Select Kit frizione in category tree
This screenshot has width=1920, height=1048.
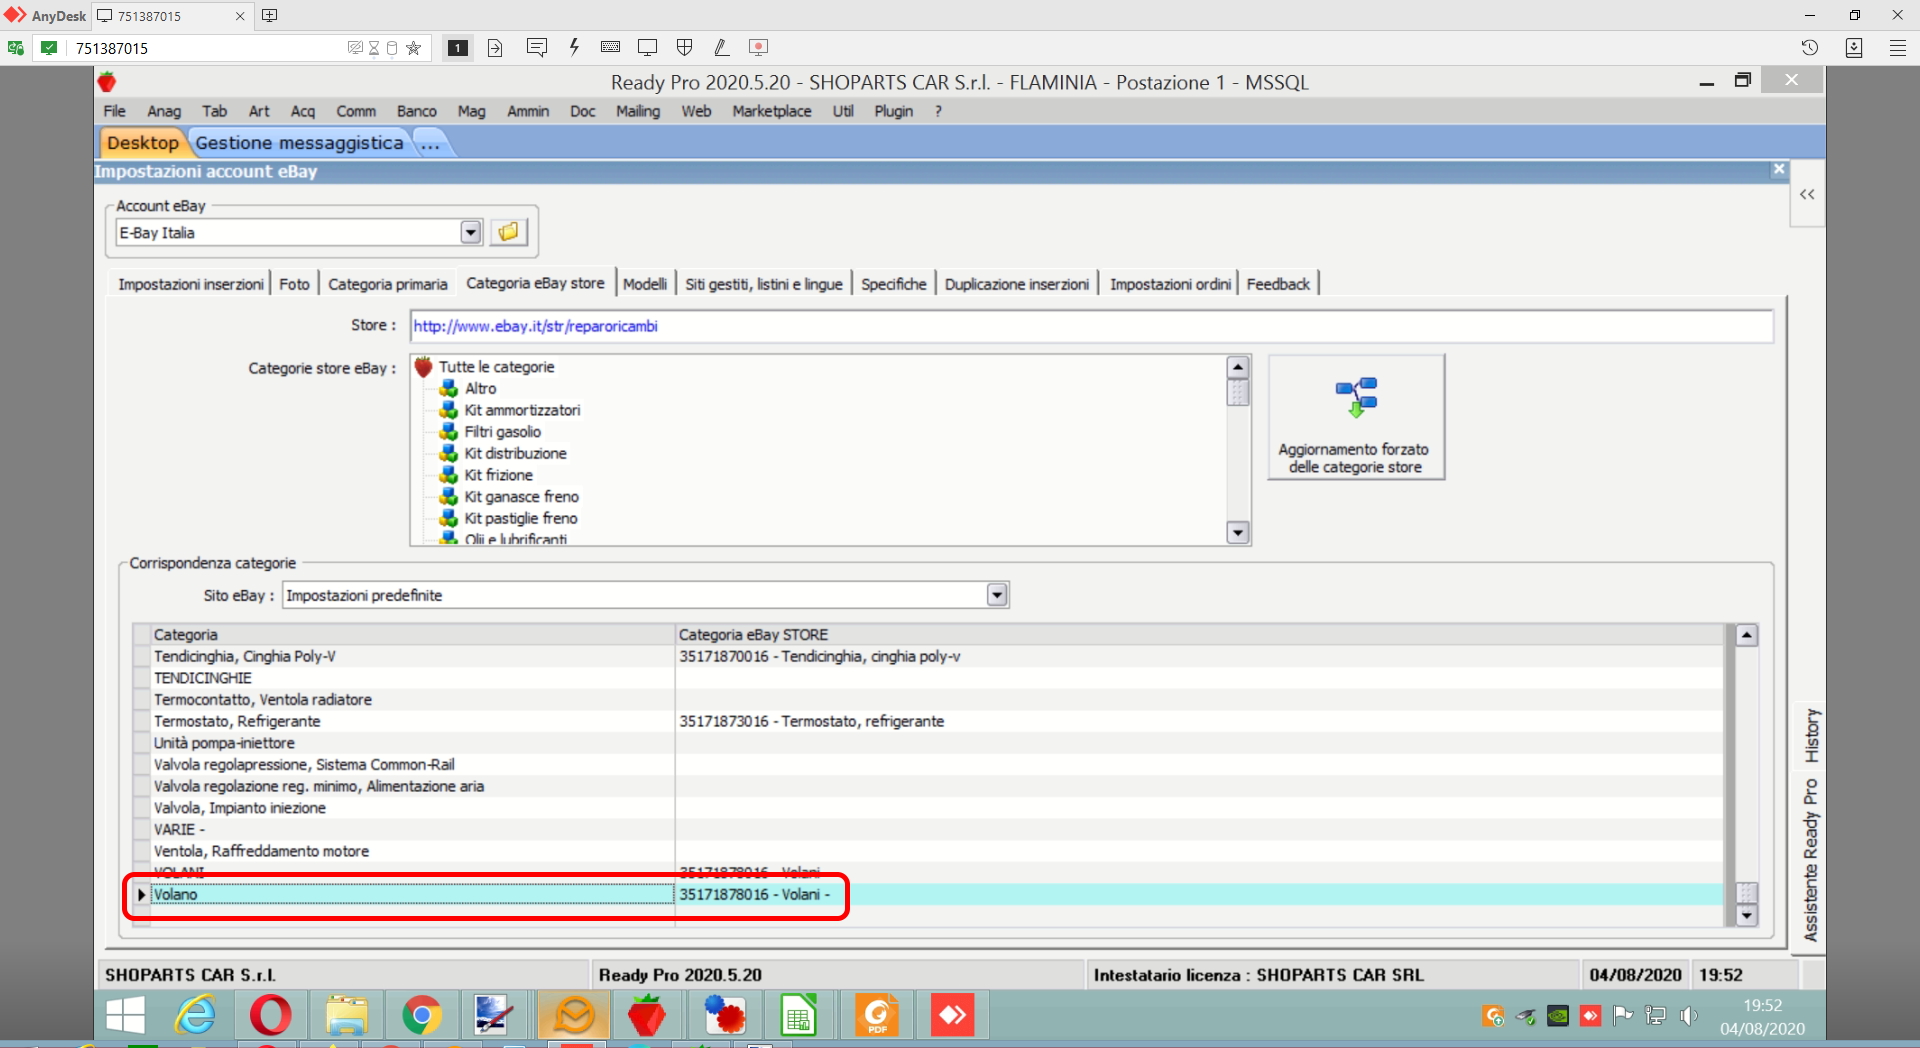[x=498, y=475]
